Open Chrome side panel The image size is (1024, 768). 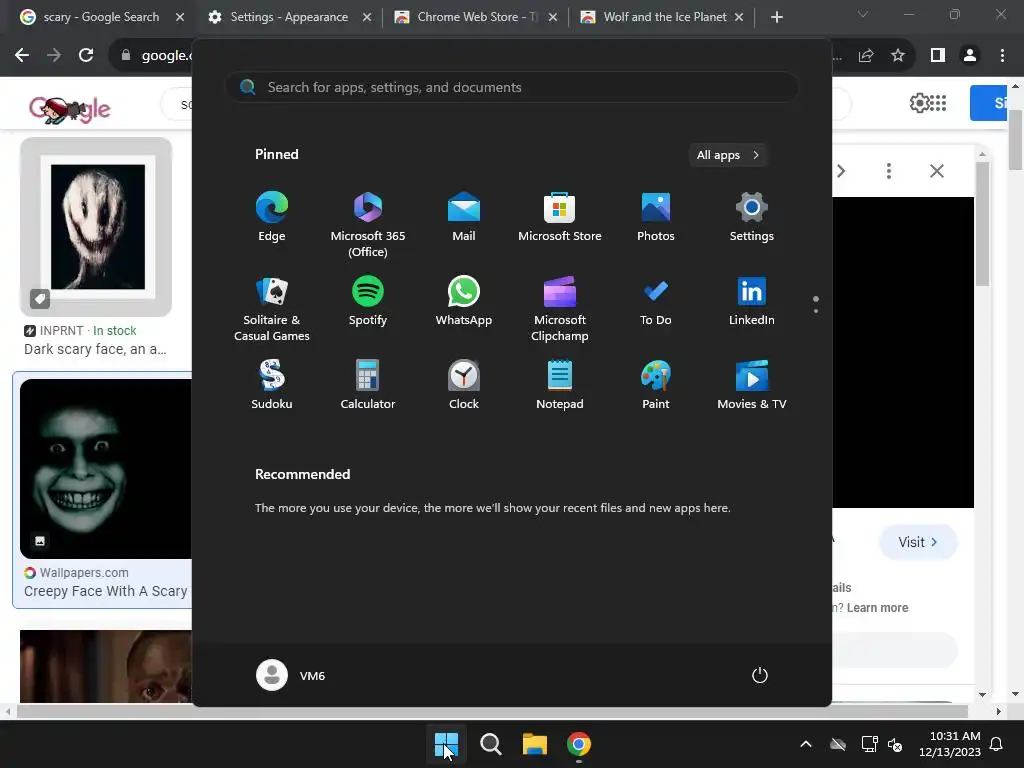938,56
